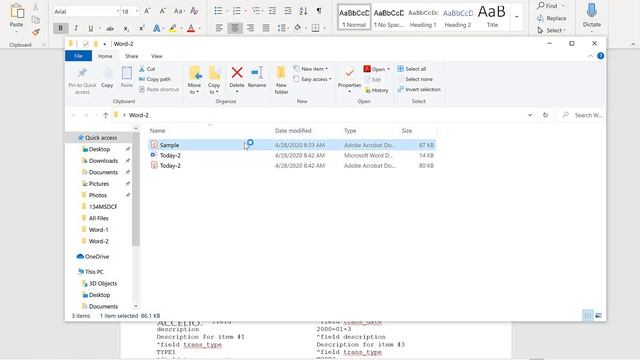Open New item dropdown in Explorer
This screenshot has width=640, height=360.
[310, 69]
